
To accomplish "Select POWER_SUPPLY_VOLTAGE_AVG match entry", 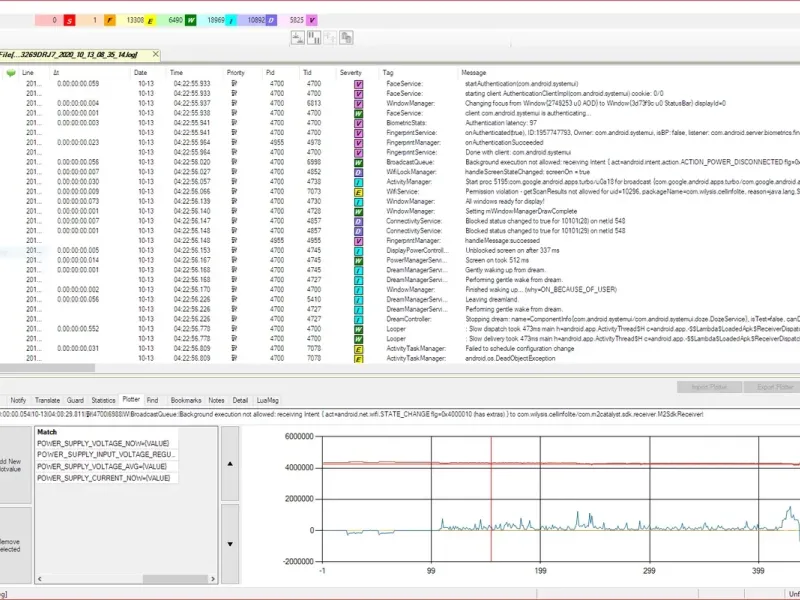I will 102,466.
